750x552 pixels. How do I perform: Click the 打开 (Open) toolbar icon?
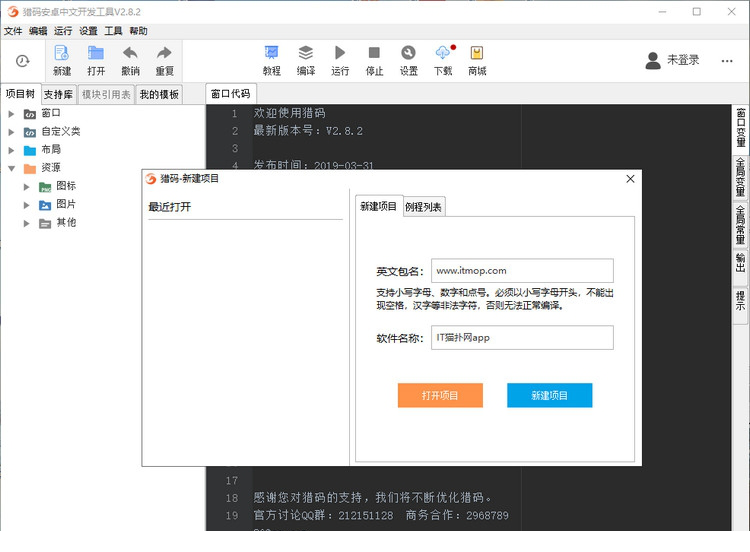(96, 54)
